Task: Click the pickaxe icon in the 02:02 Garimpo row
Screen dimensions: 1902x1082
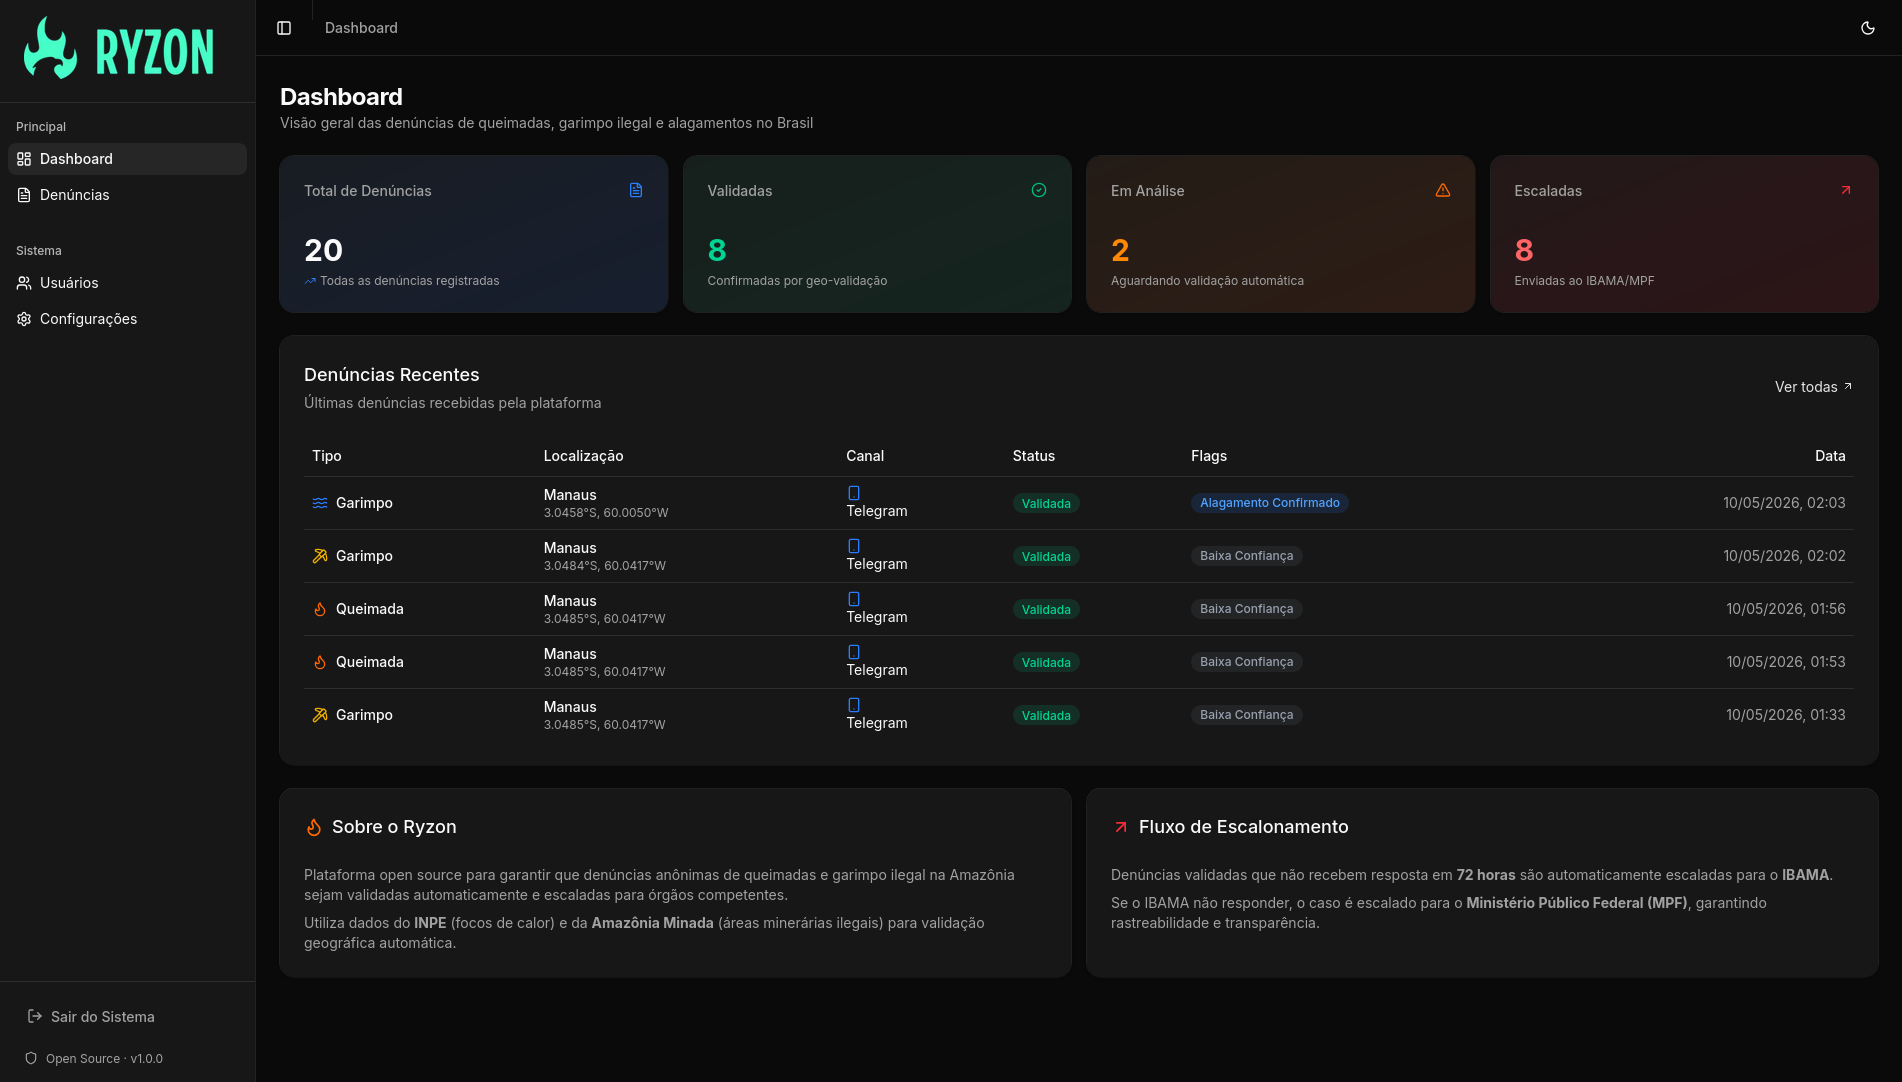Action: tap(320, 556)
